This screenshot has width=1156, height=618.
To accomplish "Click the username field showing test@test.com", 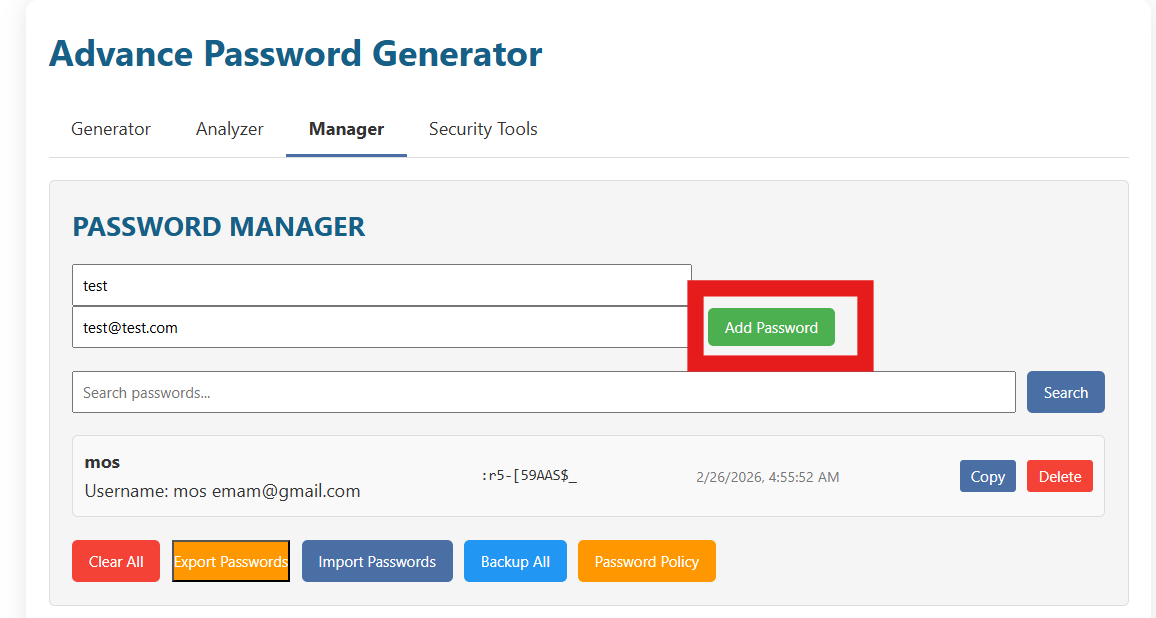I will [380, 327].
